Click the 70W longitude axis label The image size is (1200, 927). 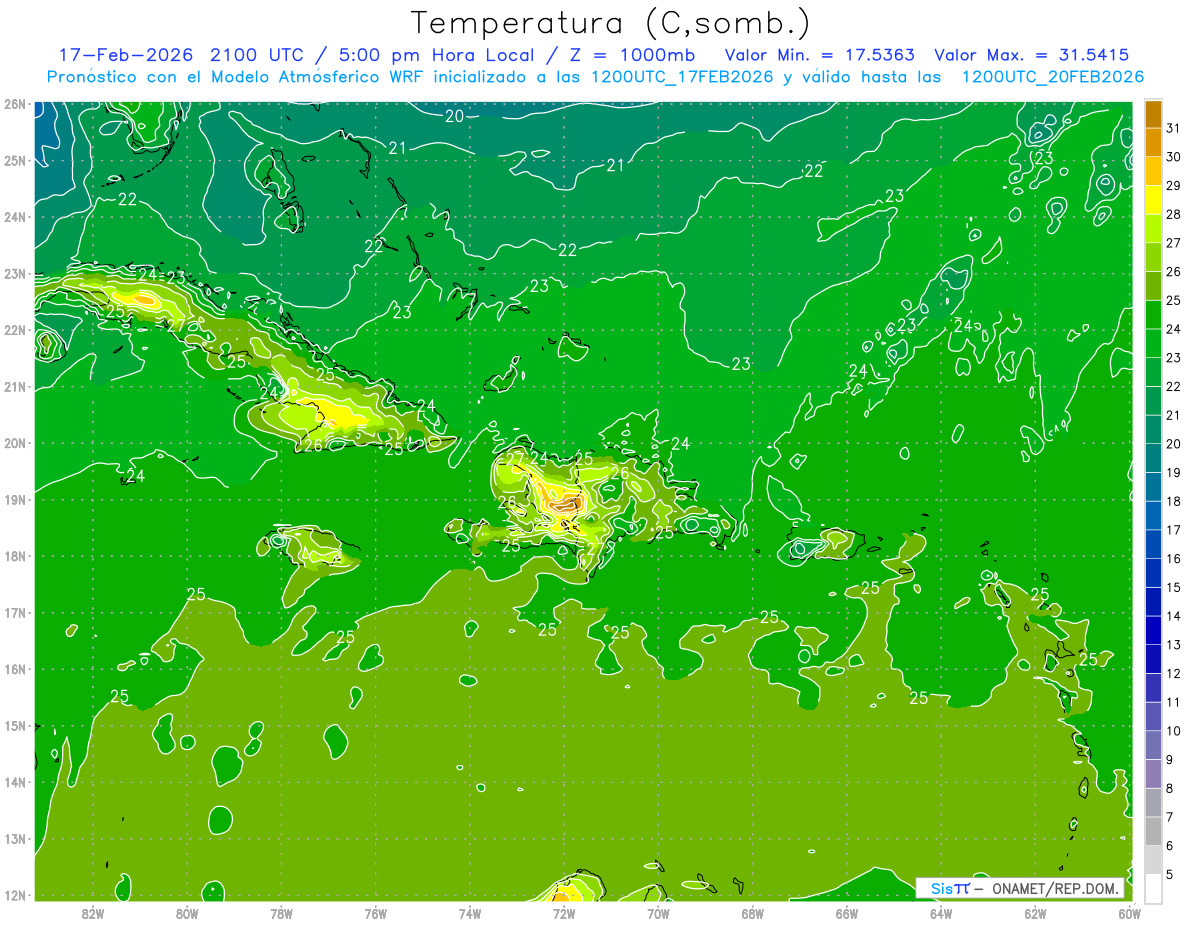click(658, 913)
